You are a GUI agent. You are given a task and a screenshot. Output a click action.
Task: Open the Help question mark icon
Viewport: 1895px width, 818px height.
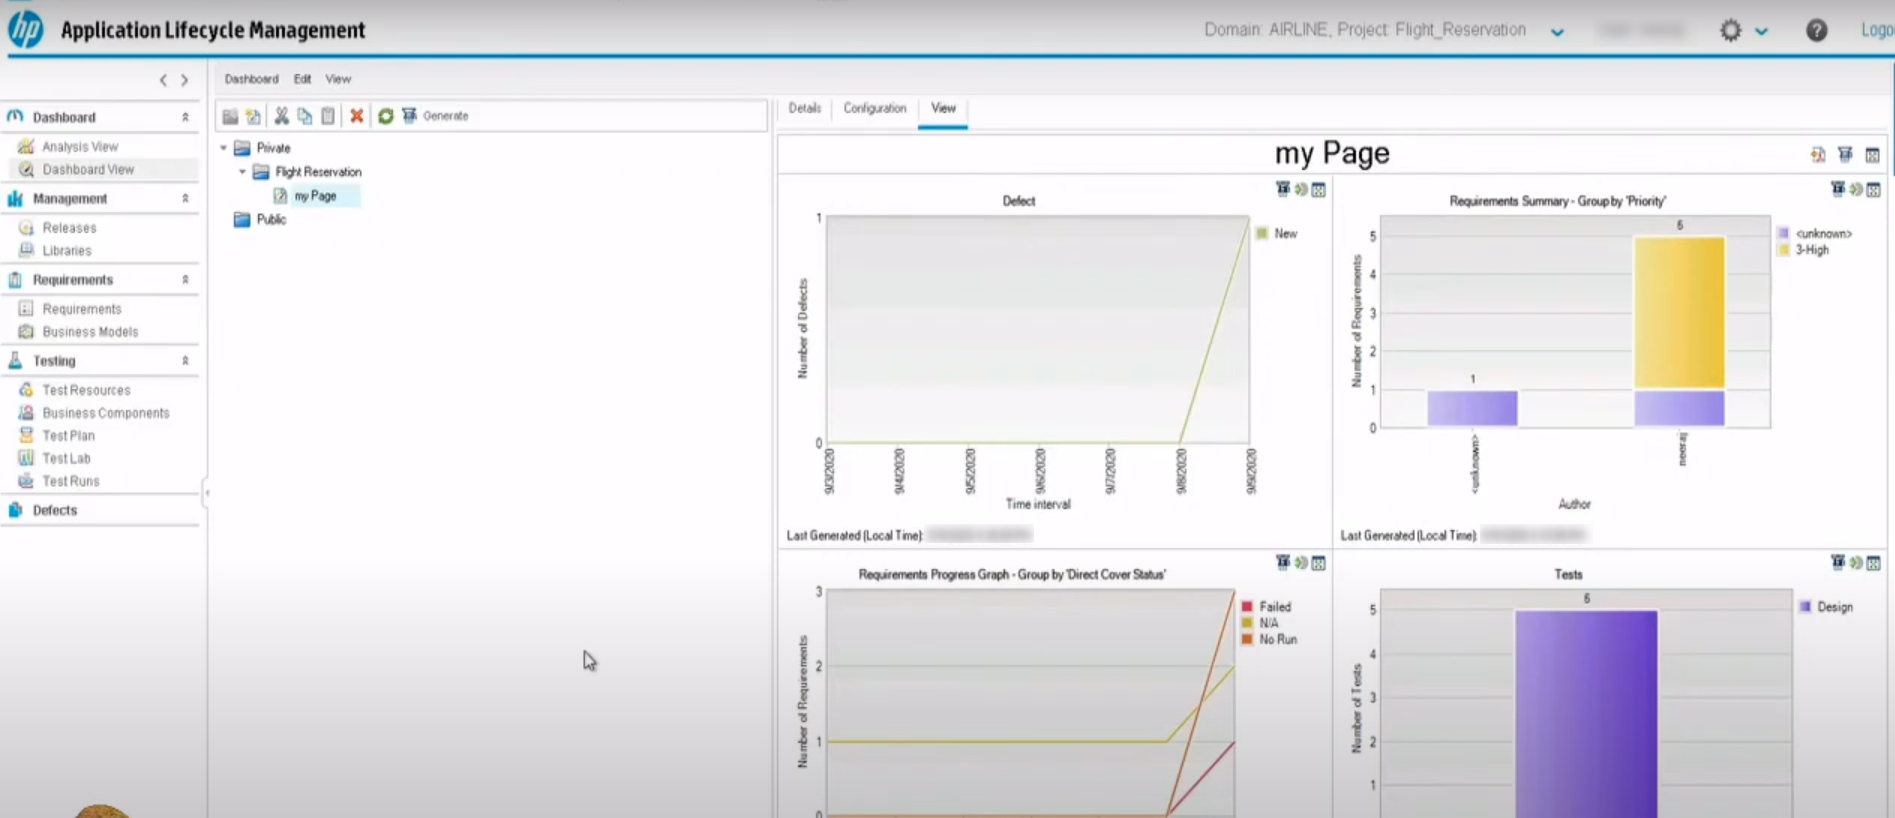tap(1816, 30)
